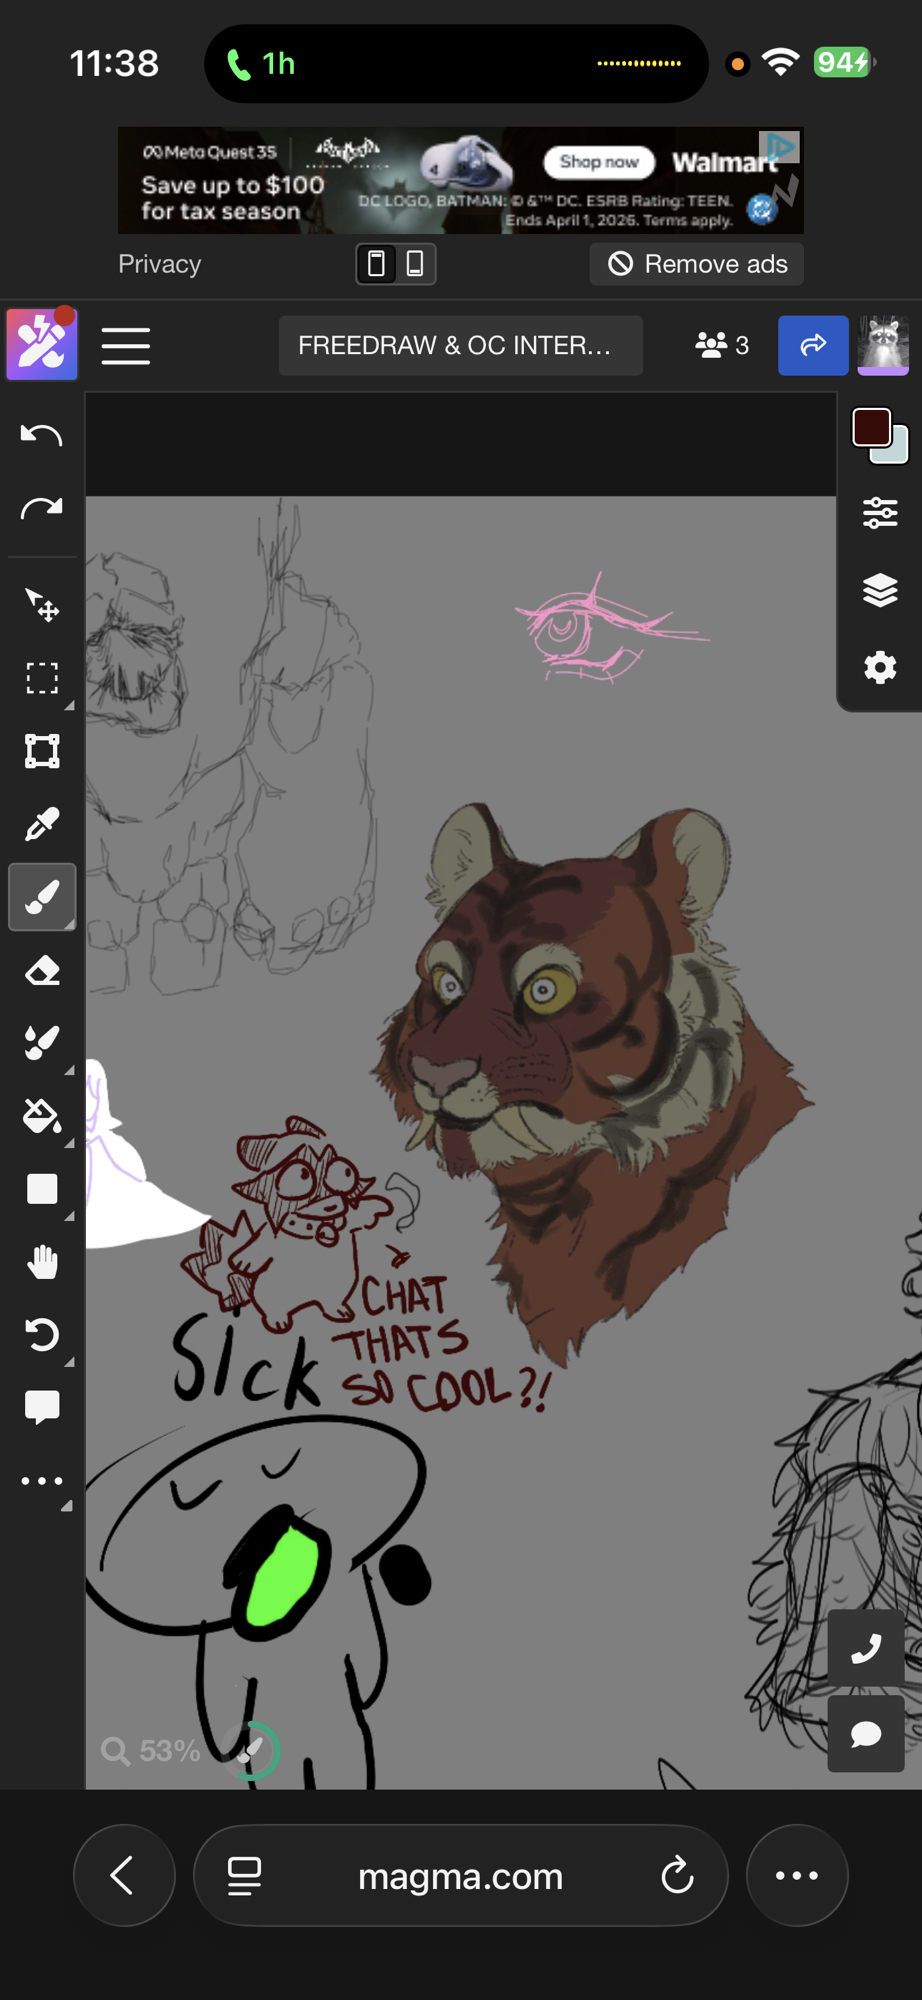Choose the Hand pan tool

click(41, 1262)
